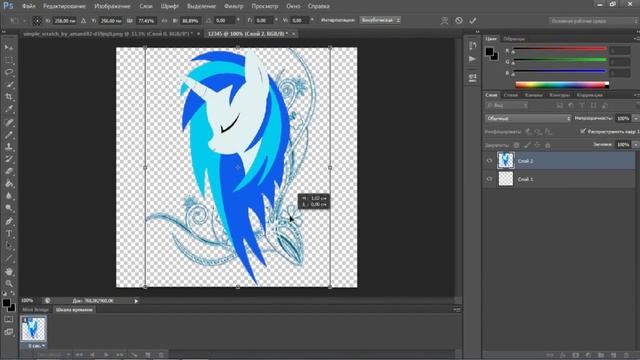Toggle relative positioning triangle icon

pyautogui.click(x=83, y=20)
